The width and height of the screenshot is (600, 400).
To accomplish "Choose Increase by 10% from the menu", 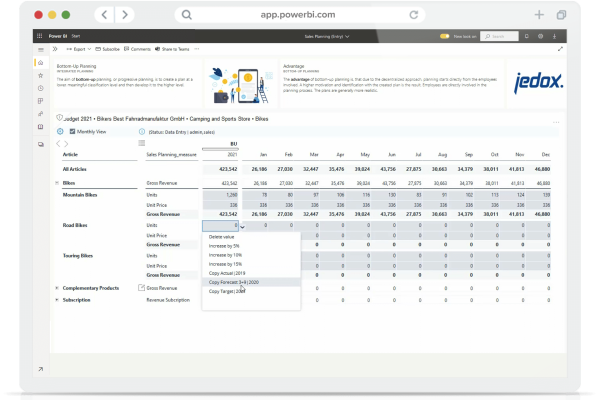I will point(251,255).
